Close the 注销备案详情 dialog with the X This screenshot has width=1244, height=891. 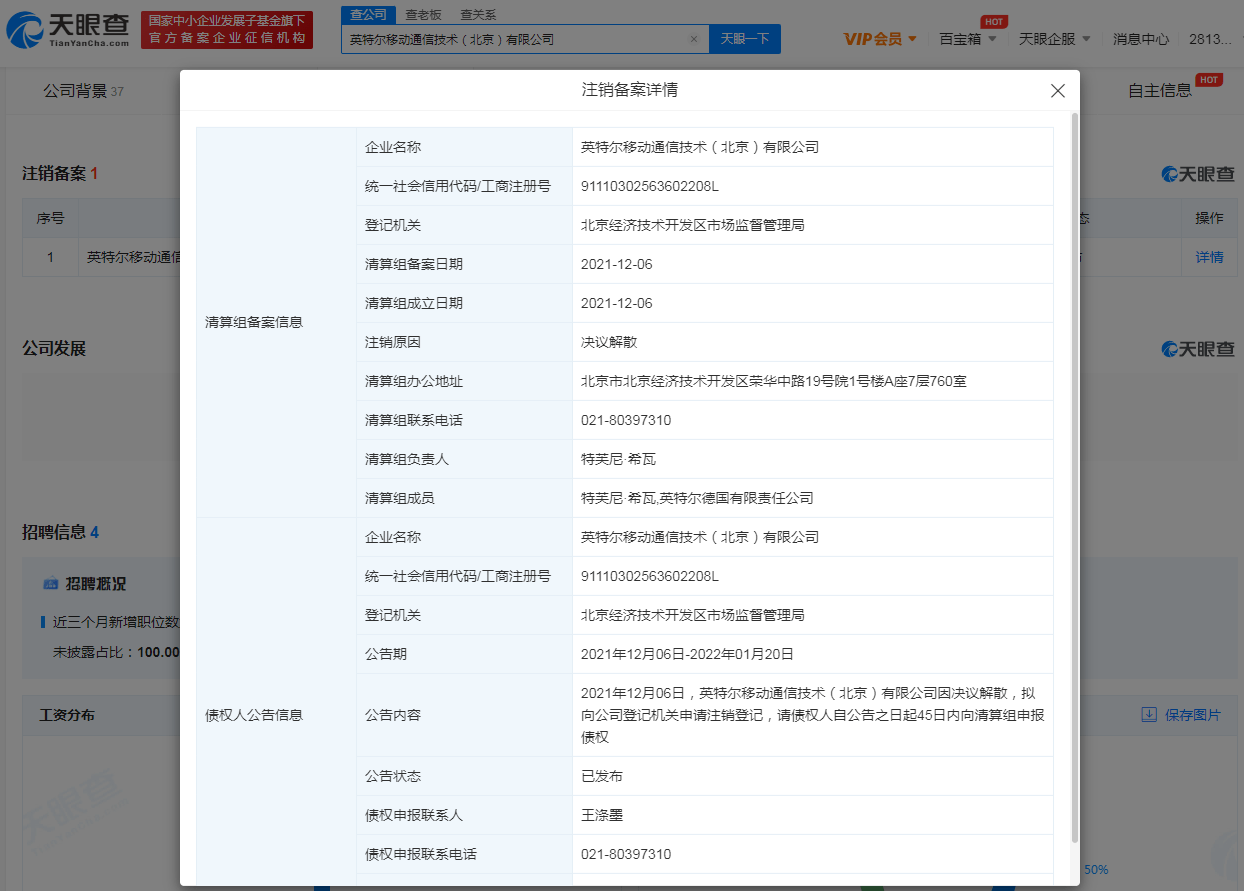(1057, 90)
